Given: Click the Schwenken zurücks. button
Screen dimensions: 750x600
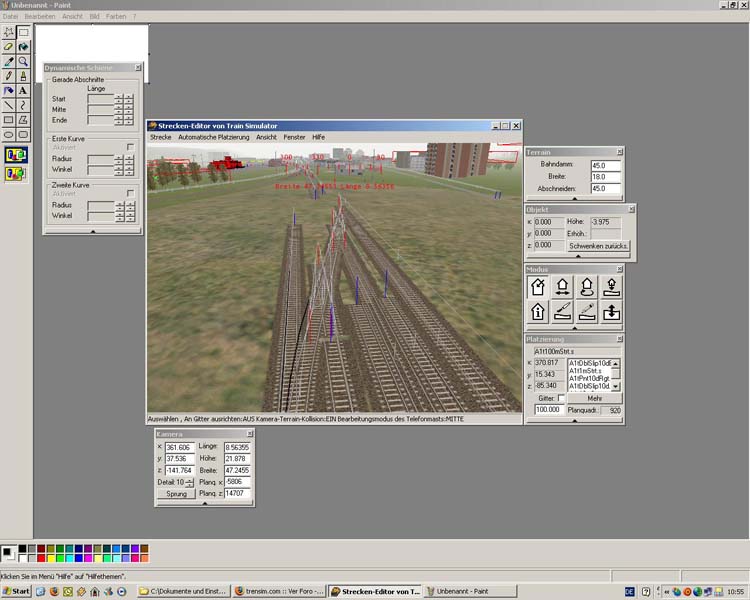Looking at the screenshot, I should 598,246.
